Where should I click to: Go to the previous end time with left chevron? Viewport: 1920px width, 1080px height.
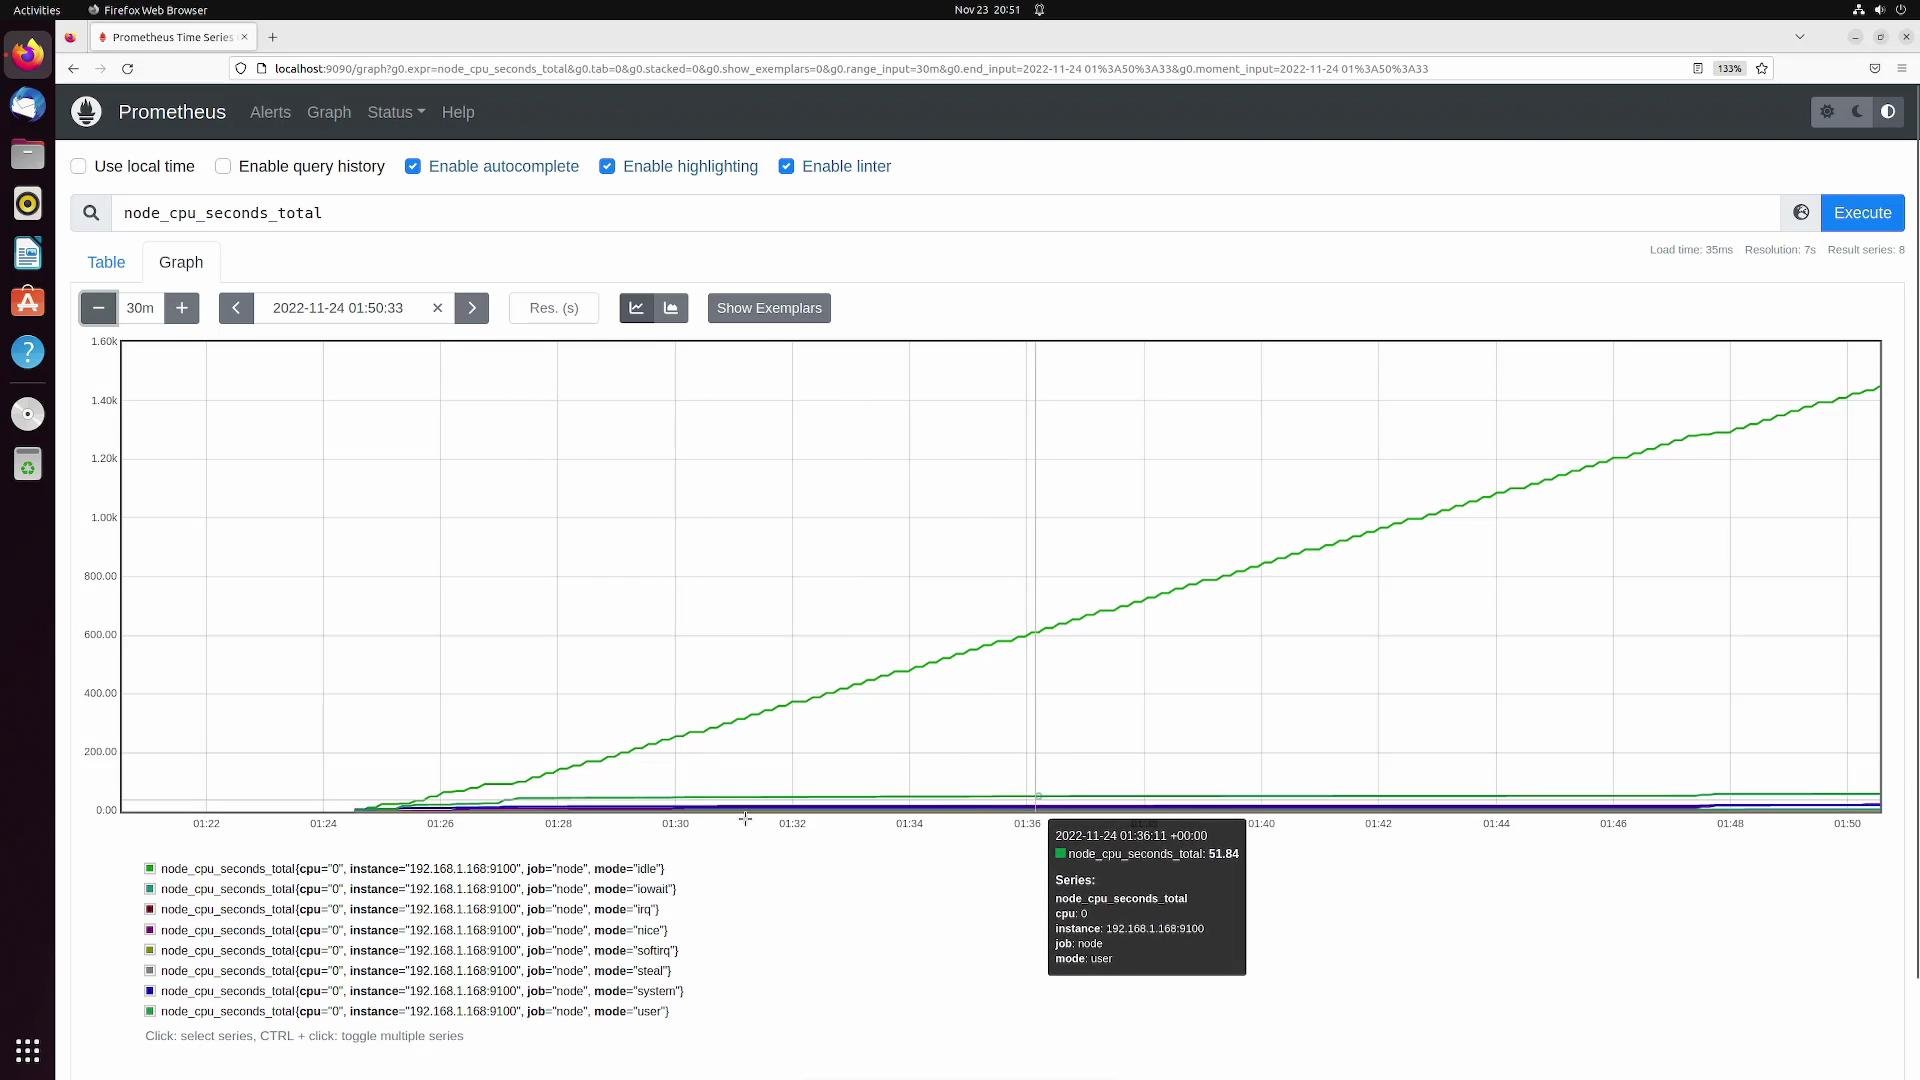(x=236, y=308)
